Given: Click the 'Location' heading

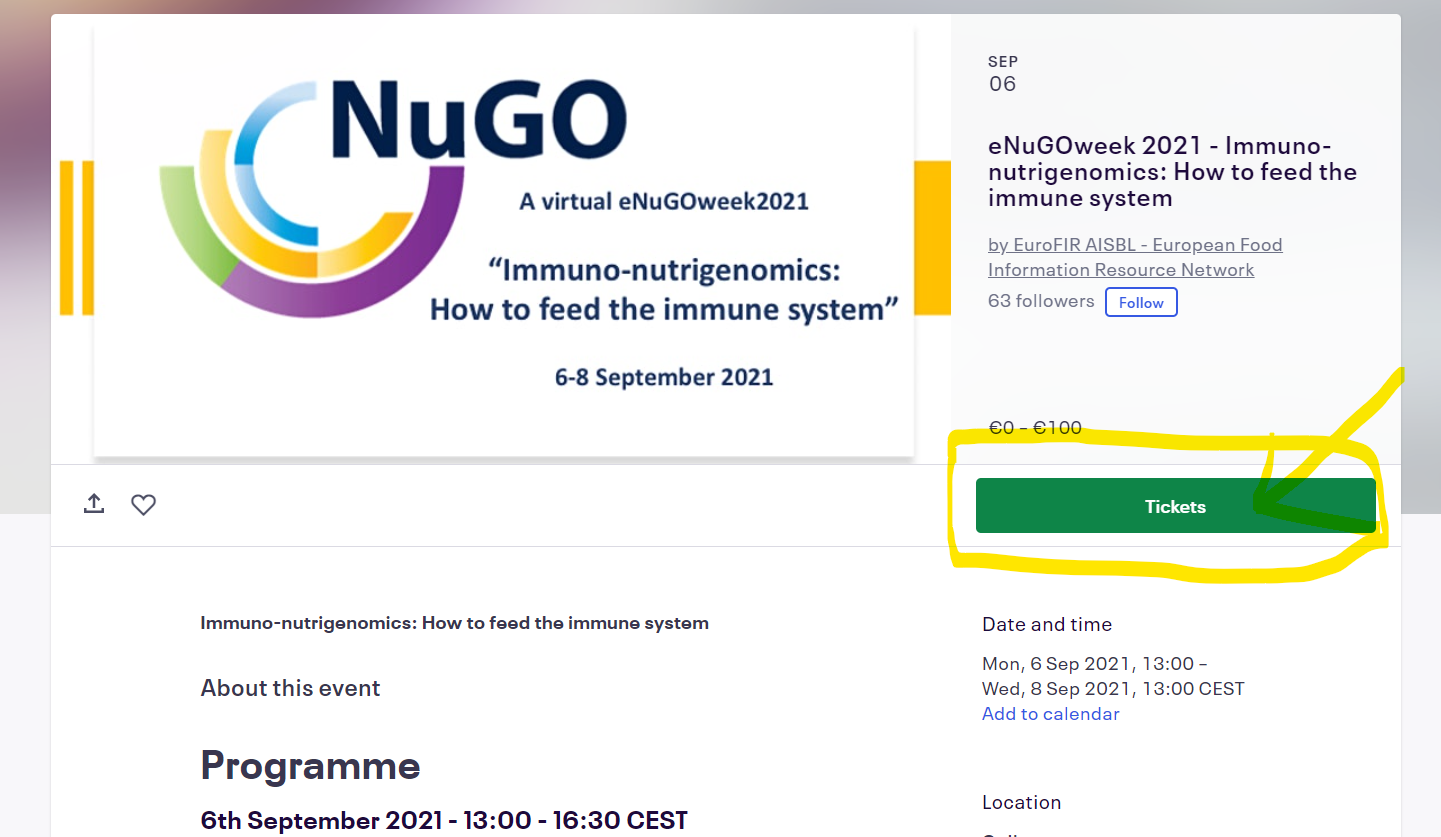Looking at the screenshot, I should point(1022,802).
